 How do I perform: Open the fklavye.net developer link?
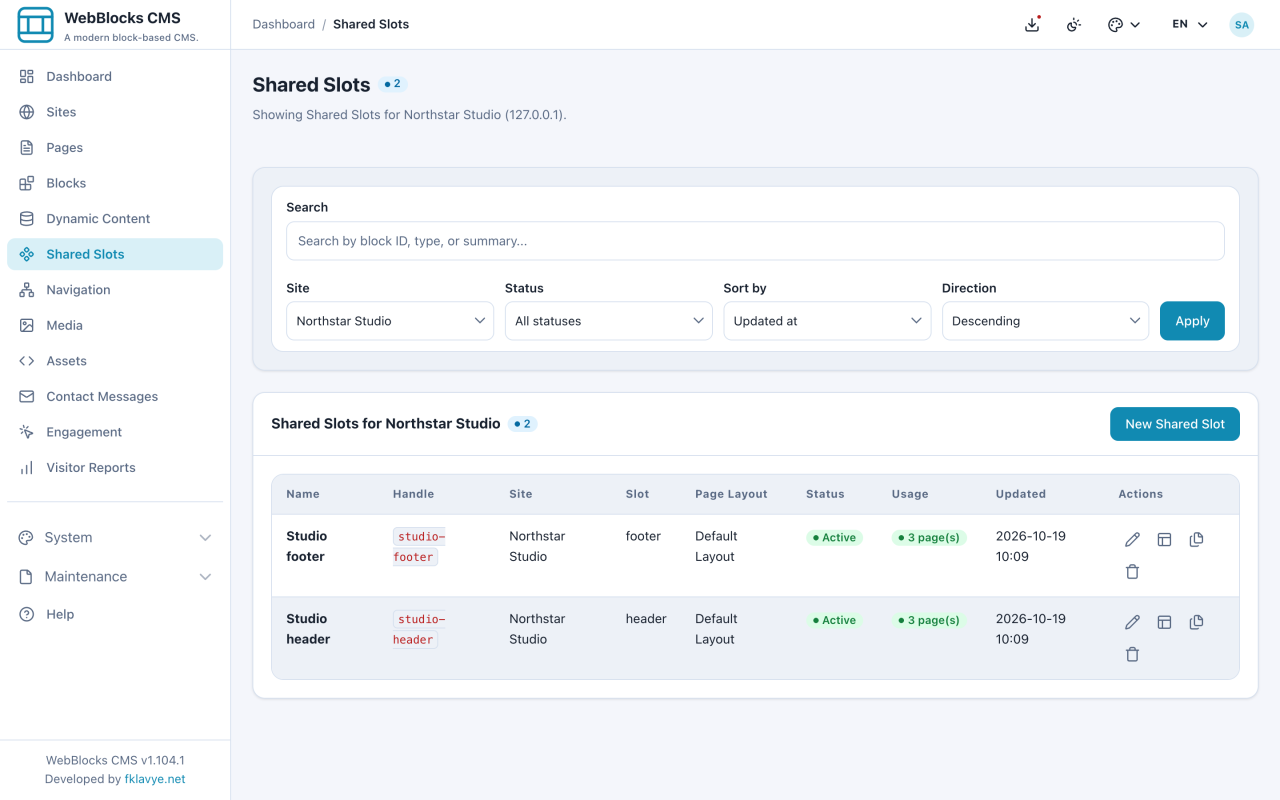pyautogui.click(x=155, y=779)
